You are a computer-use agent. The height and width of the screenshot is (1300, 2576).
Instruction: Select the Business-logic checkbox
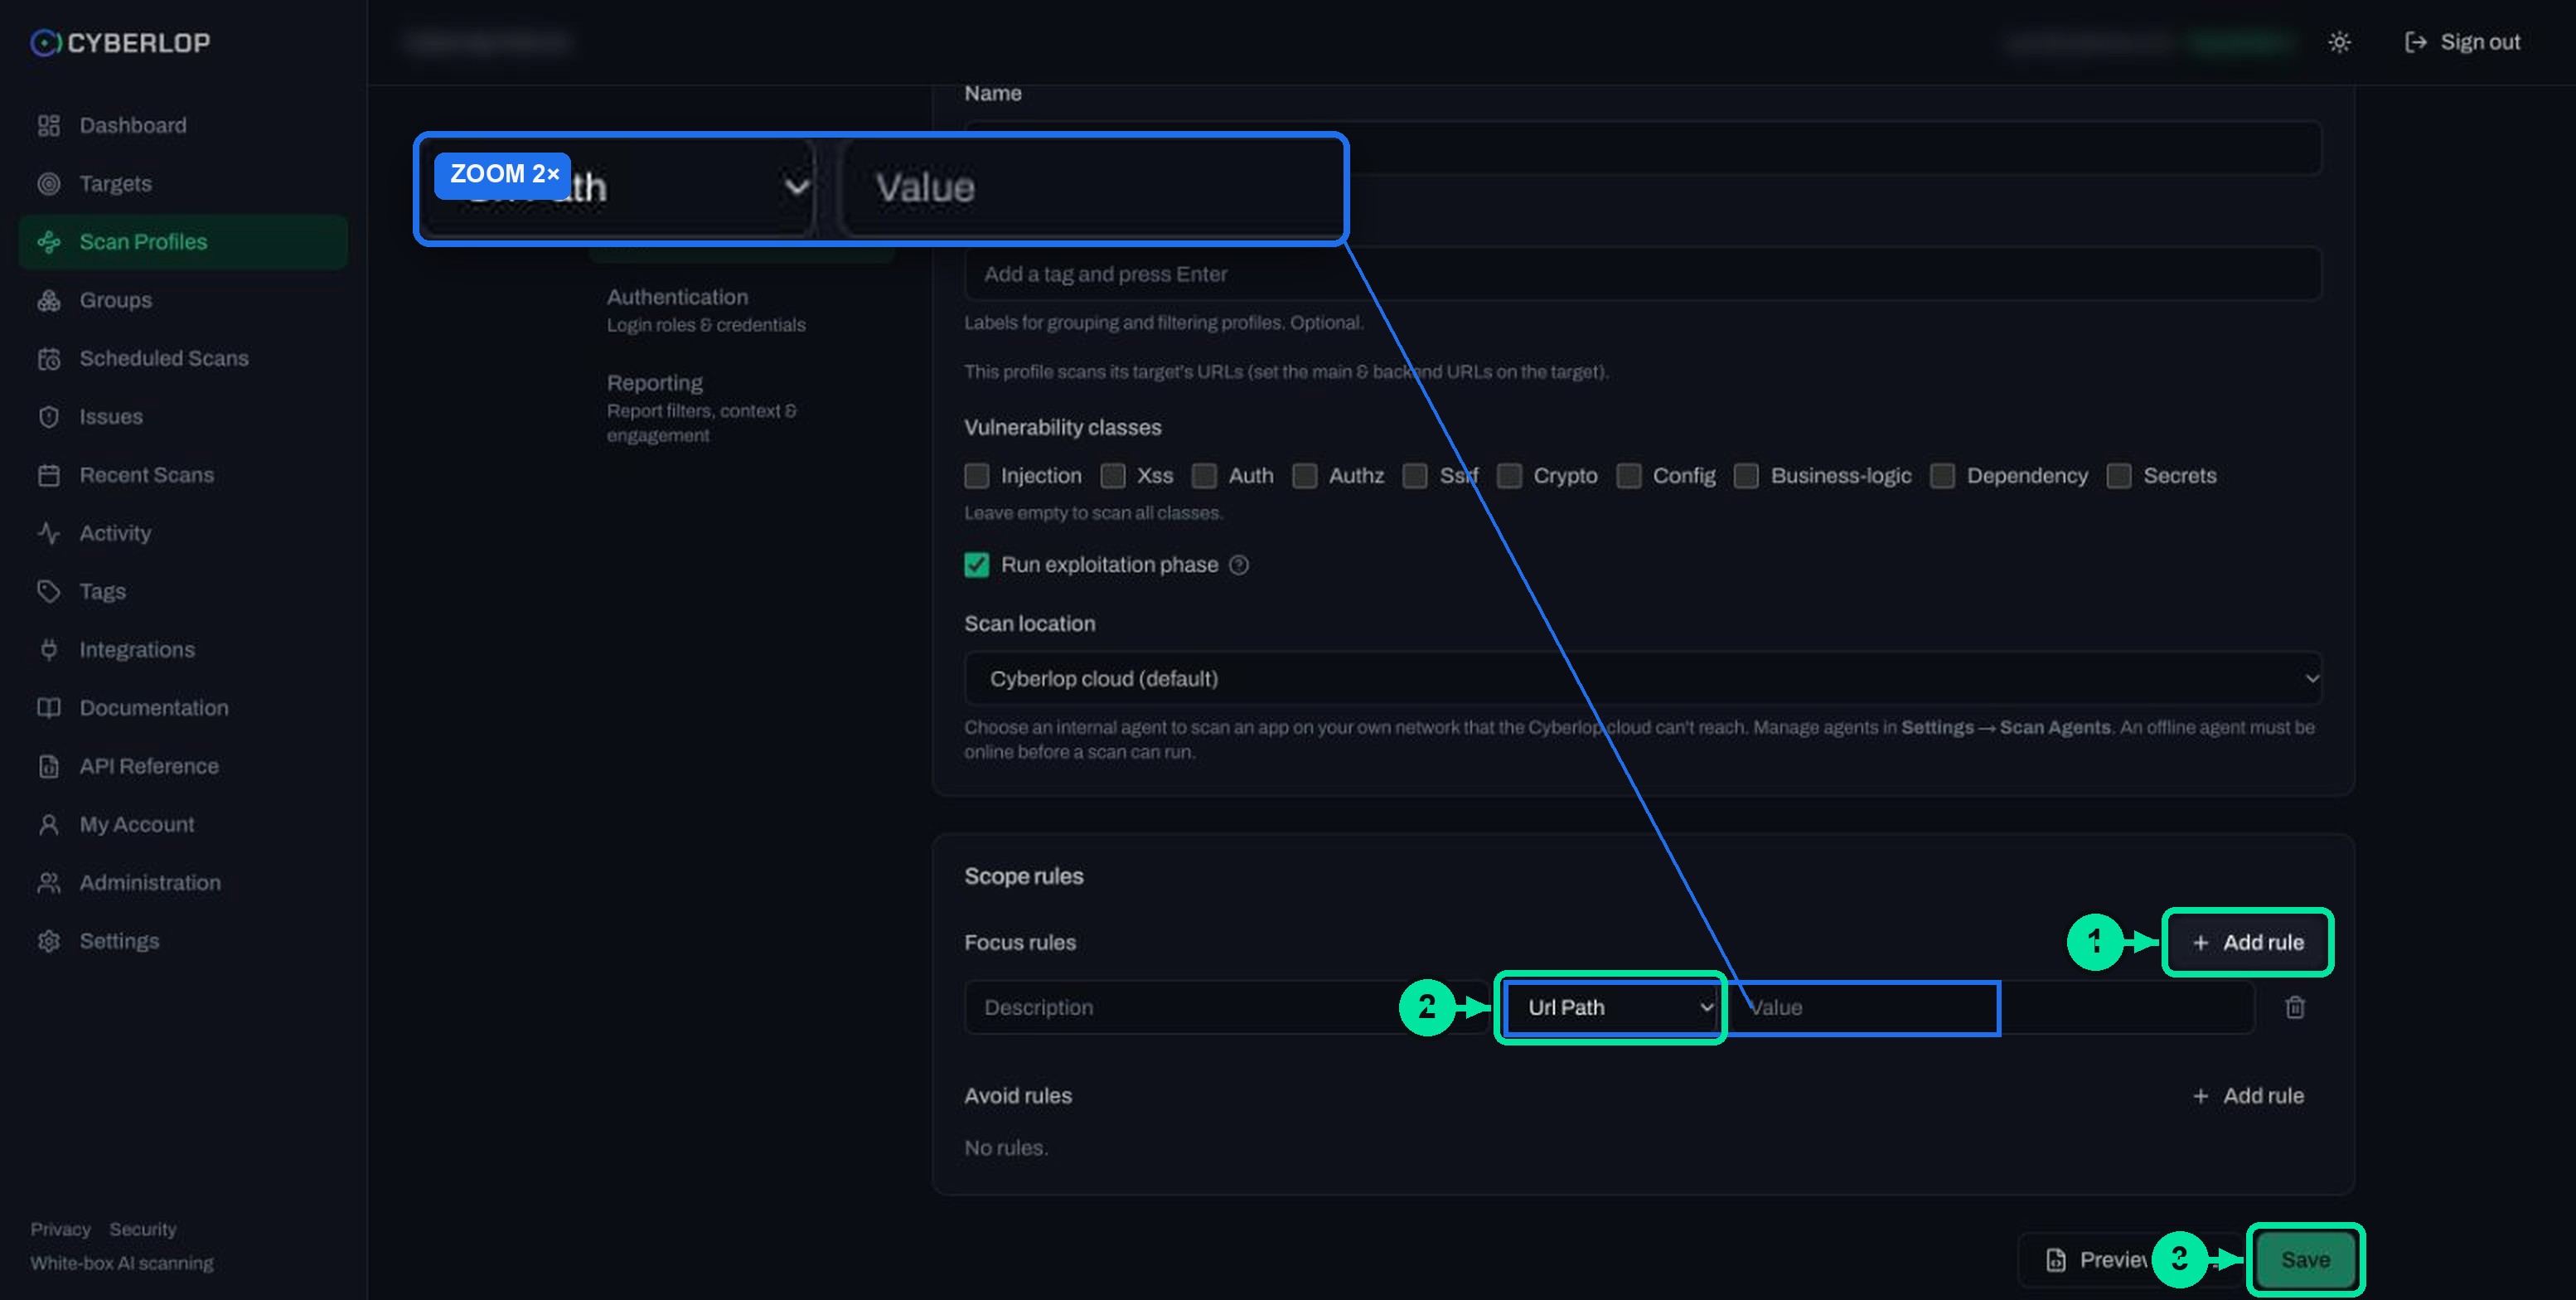pos(1746,476)
